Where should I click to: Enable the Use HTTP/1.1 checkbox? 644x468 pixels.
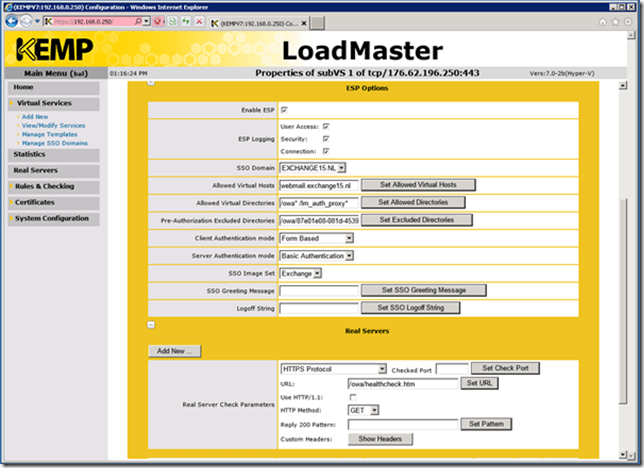tap(351, 396)
